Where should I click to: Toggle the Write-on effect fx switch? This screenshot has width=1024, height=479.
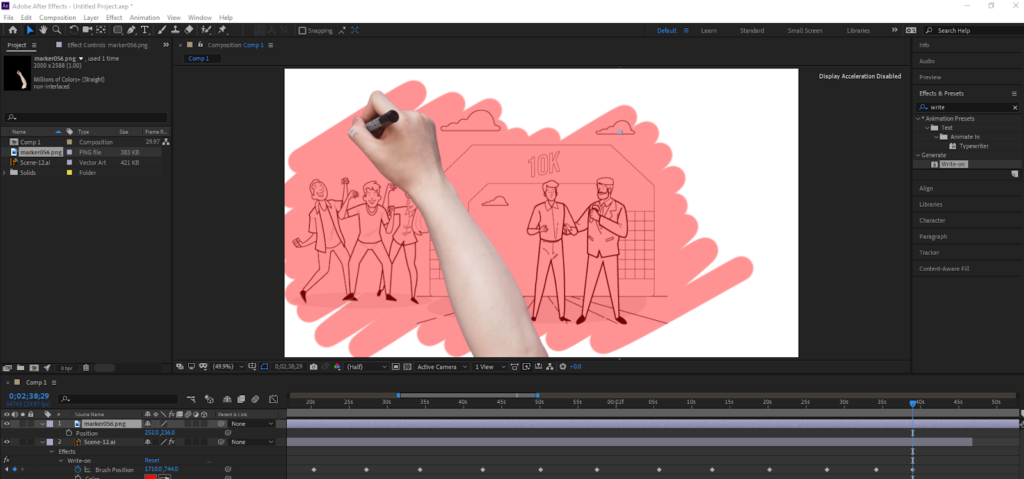tap(7, 460)
